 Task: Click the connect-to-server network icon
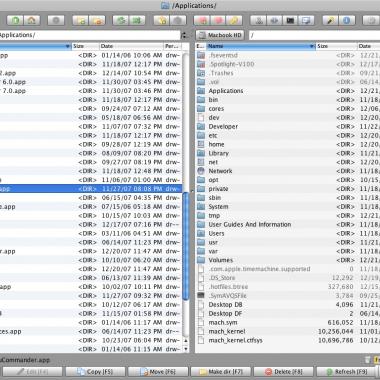point(258,20)
